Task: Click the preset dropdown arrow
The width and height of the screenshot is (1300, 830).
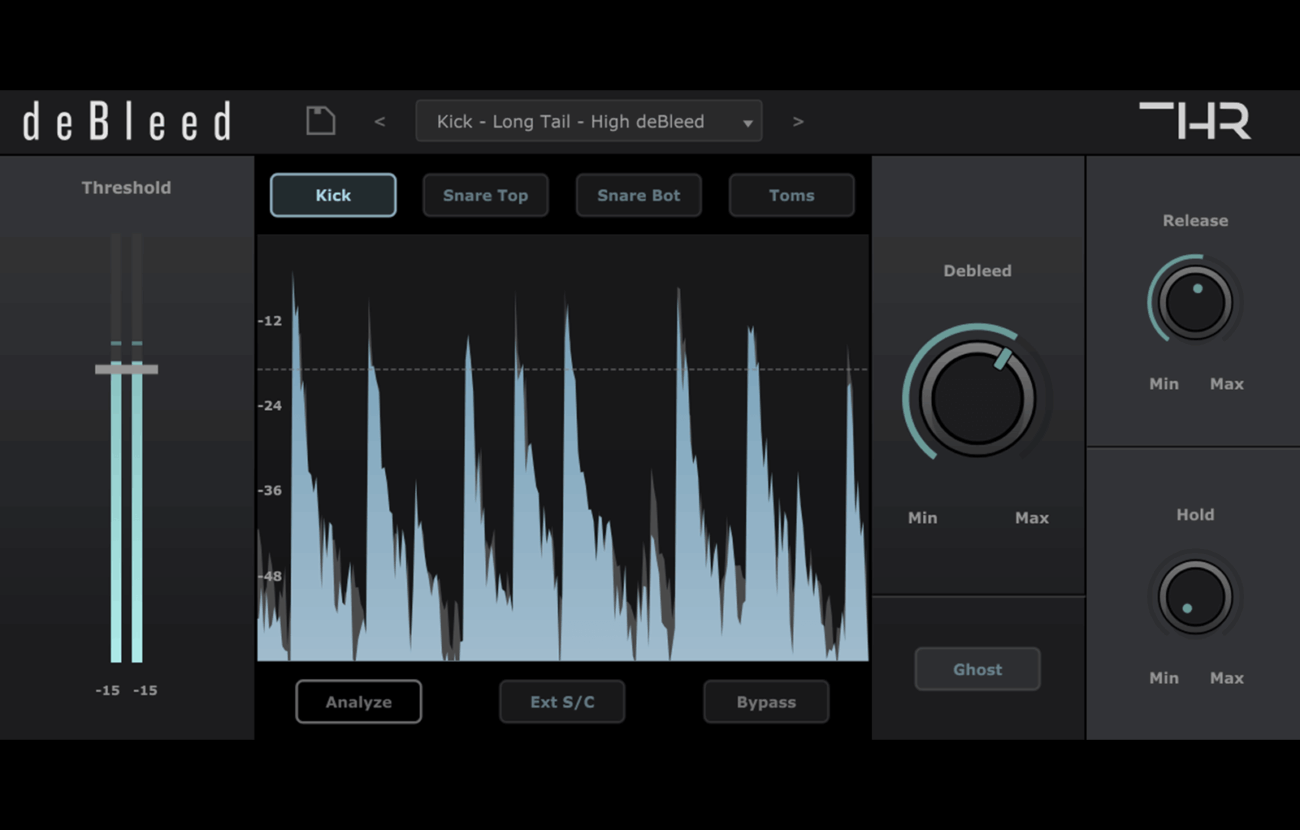Action: coord(747,123)
